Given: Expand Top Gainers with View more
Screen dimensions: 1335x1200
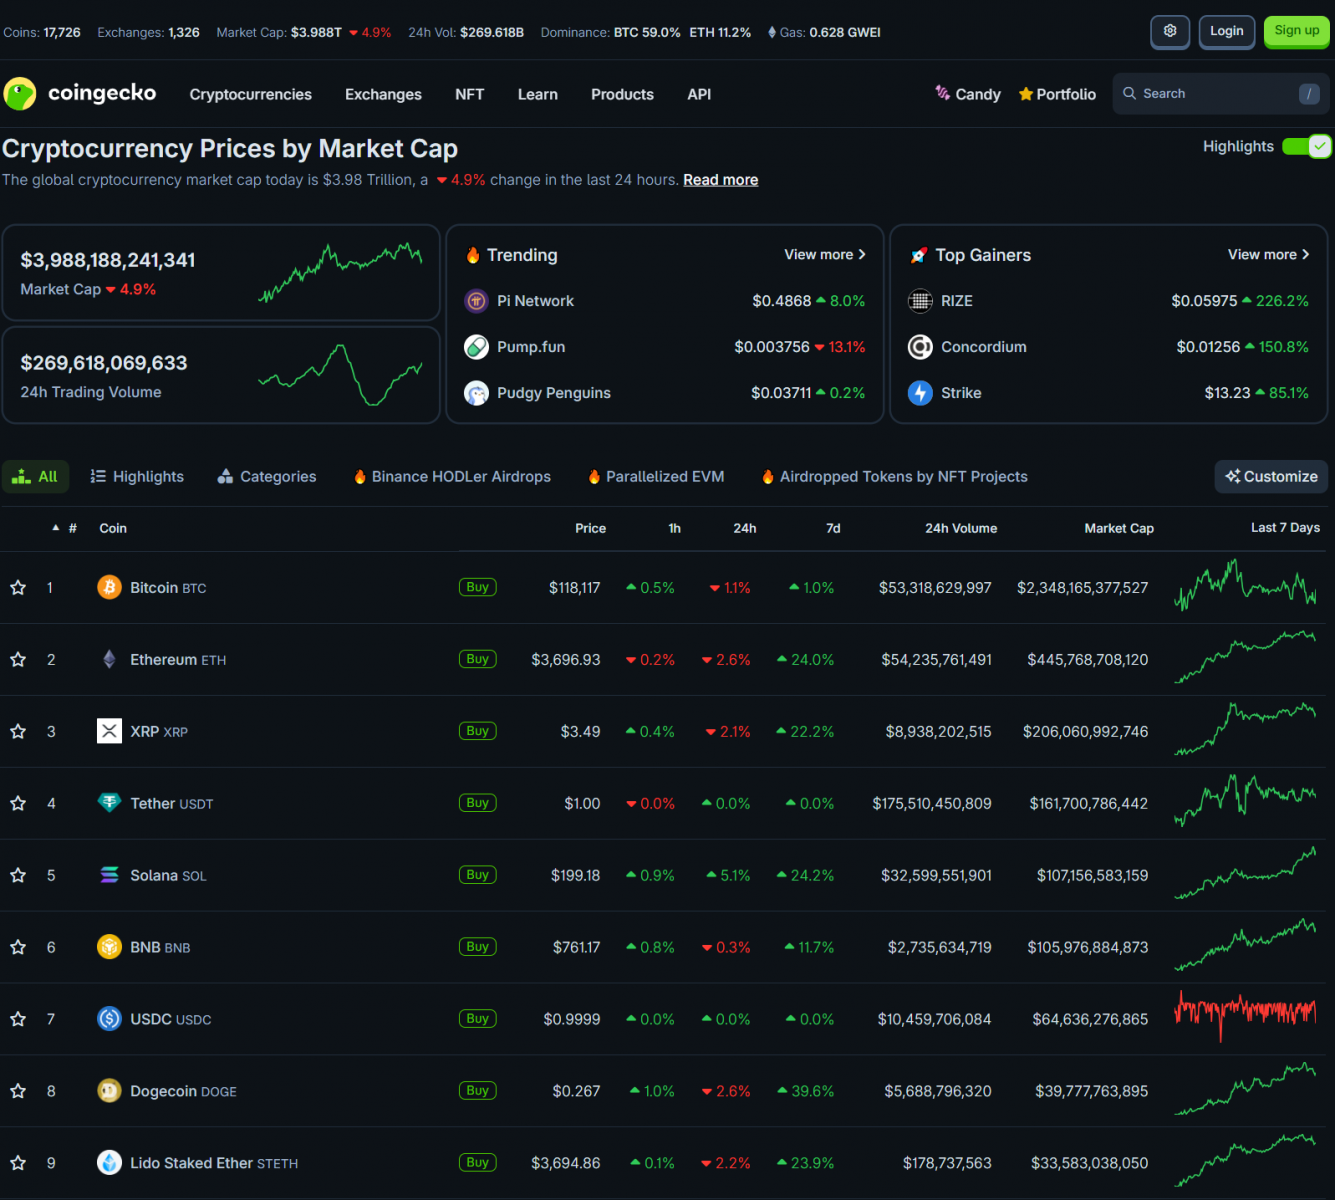Looking at the screenshot, I should [1268, 255].
